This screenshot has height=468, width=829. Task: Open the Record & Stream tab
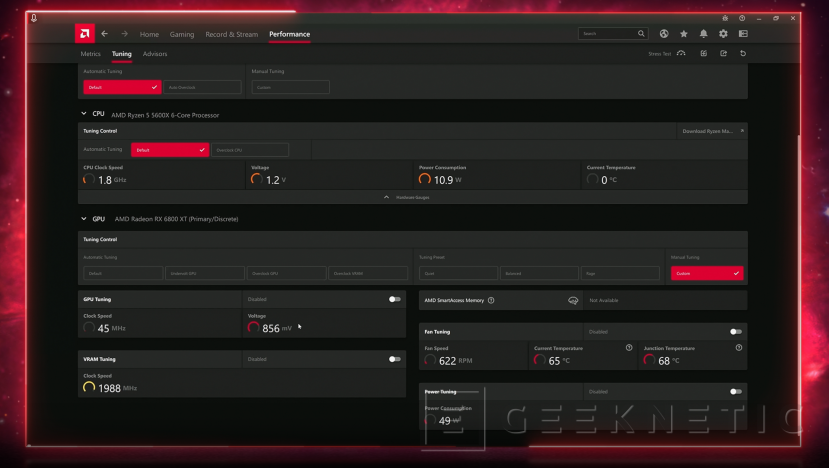click(x=232, y=34)
